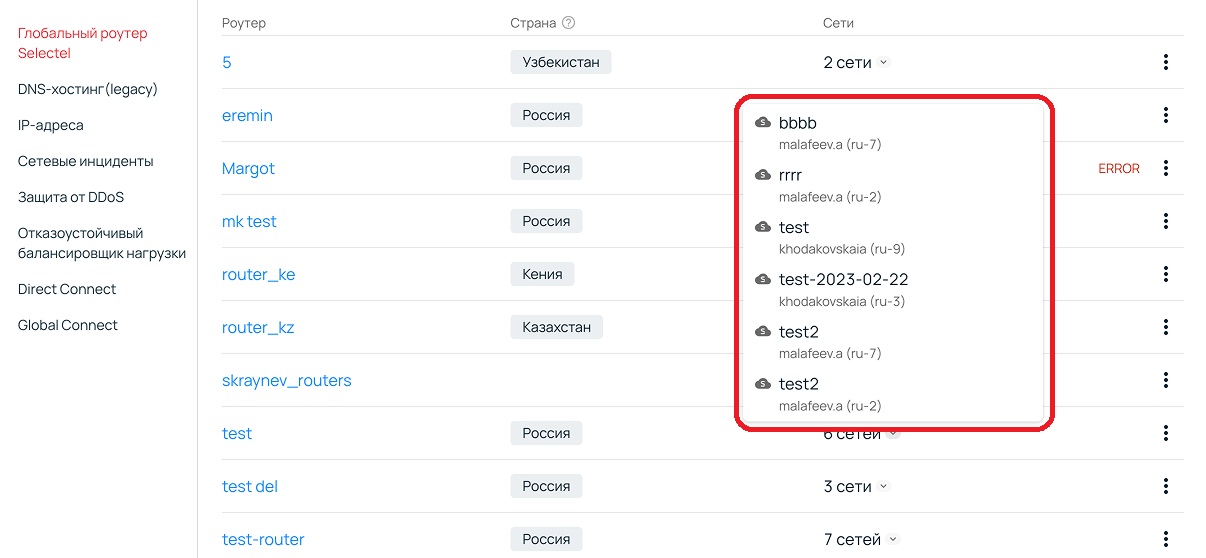This screenshot has height=558, width=1206.
Task: Open the router_kz router link
Action: coord(258,327)
